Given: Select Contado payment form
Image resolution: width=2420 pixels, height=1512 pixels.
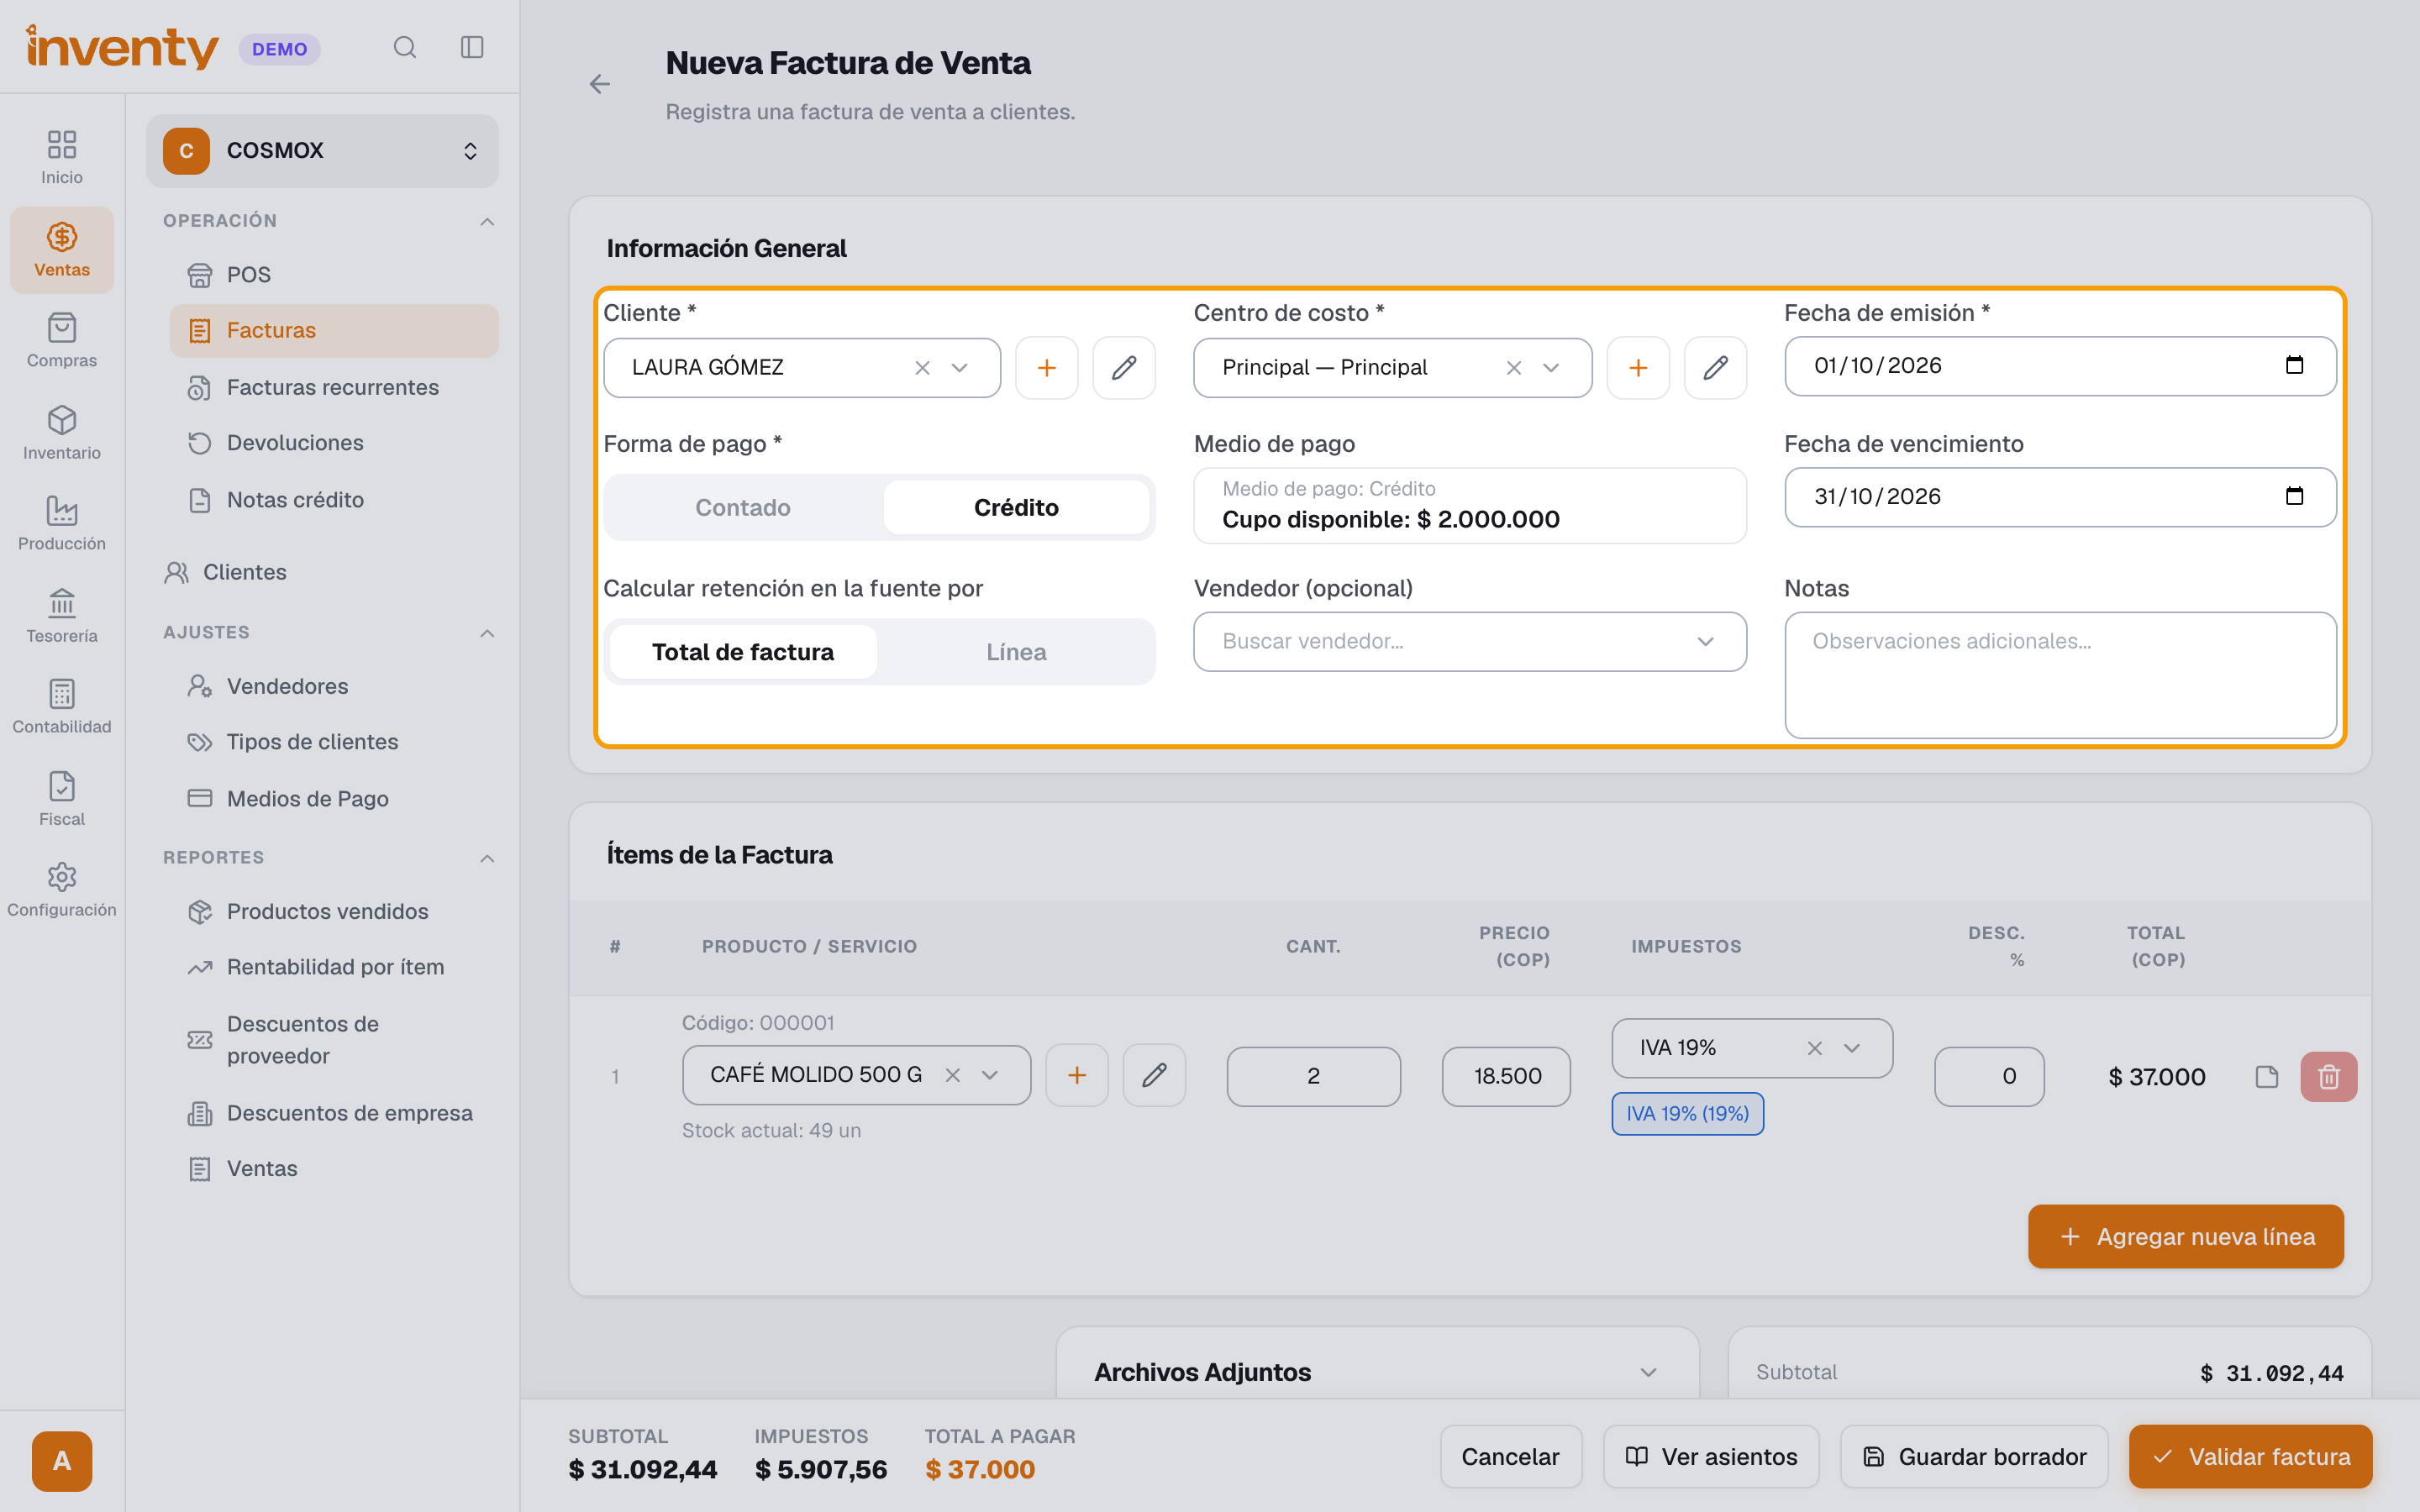Looking at the screenshot, I should (743, 508).
